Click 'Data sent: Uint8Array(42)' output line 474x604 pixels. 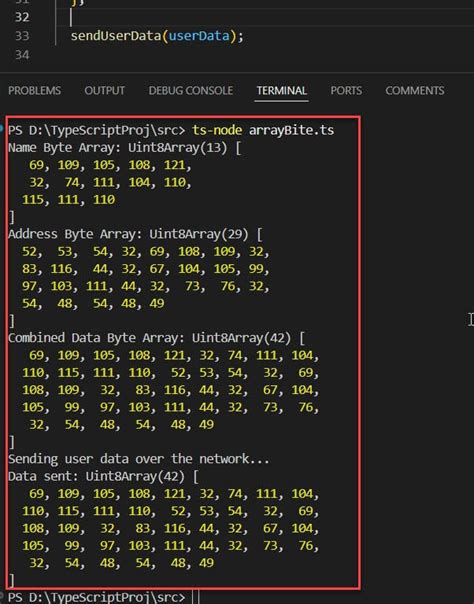point(103,476)
